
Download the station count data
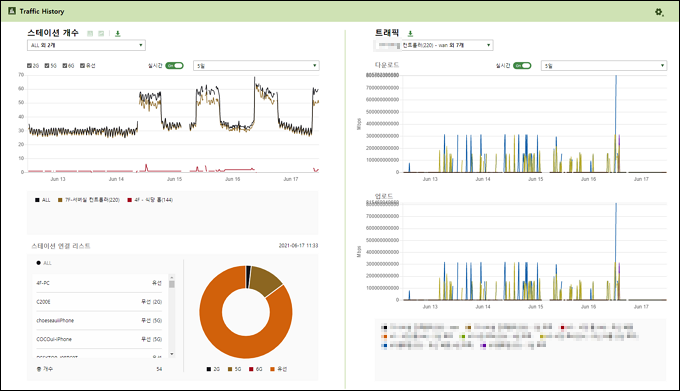point(118,33)
